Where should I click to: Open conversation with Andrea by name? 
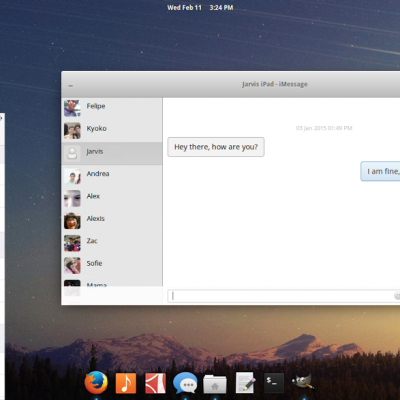(x=98, y=173)
